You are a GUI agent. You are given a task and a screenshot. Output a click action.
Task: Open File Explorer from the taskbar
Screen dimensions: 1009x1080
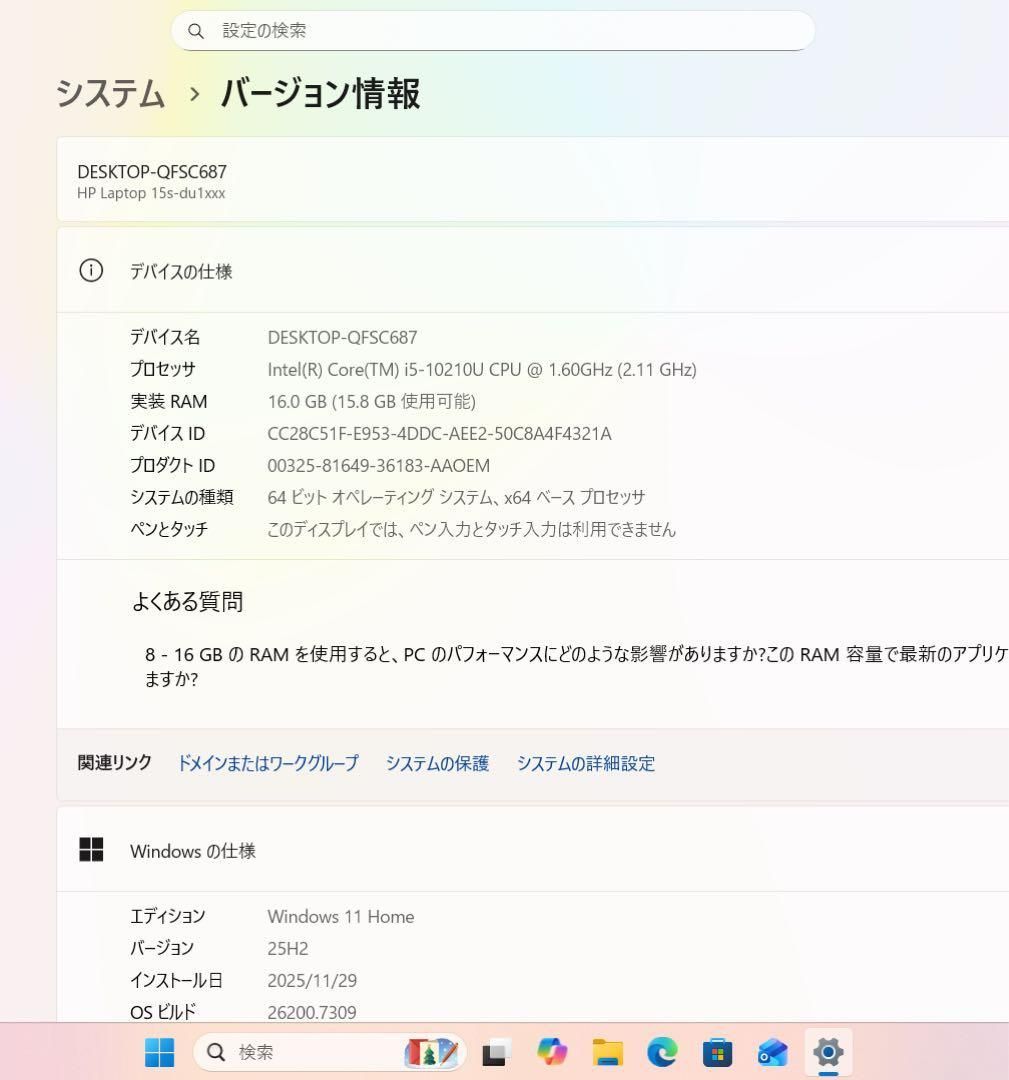(x=607, y=1052)
